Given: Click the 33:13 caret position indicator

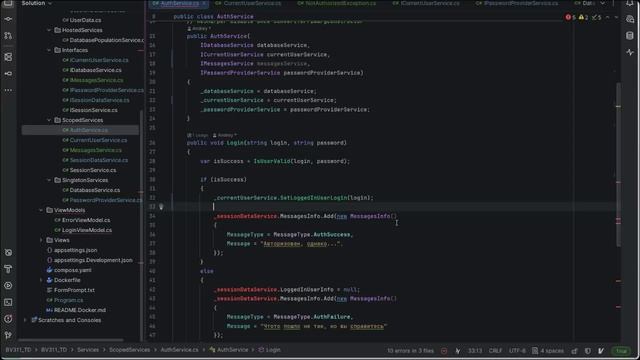Looking at the screenshot, I should tap(475, 351).
